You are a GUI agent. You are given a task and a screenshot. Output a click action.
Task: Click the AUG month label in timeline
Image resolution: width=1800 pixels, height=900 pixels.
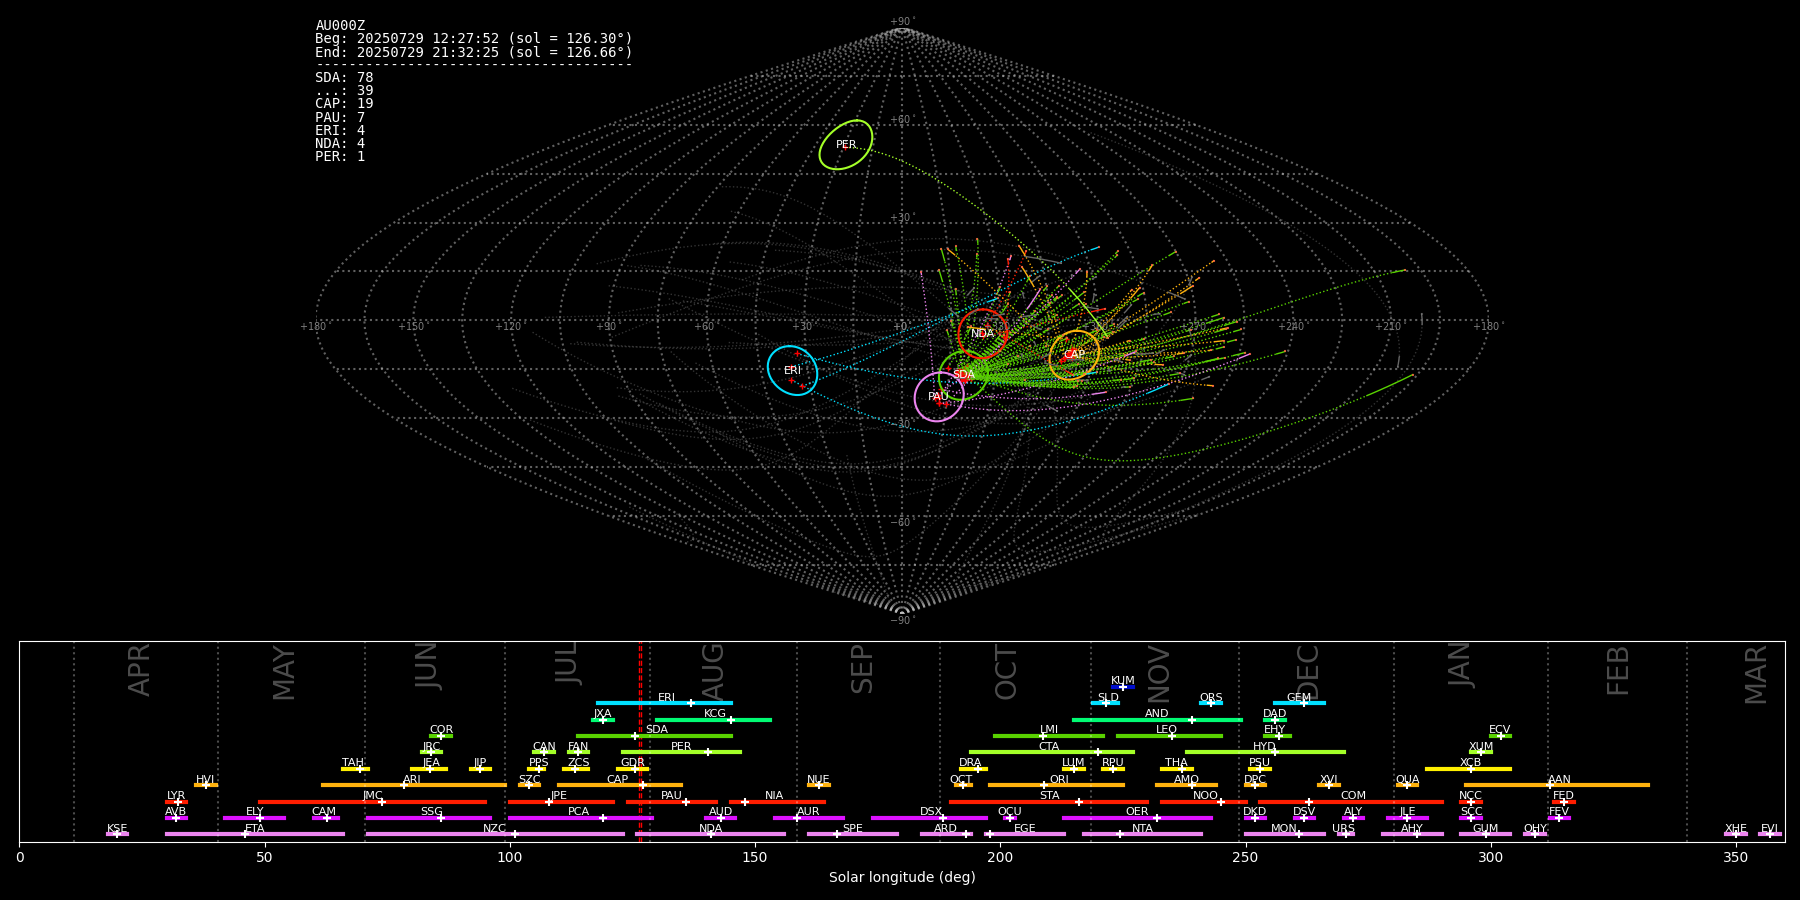coord(713,671)
